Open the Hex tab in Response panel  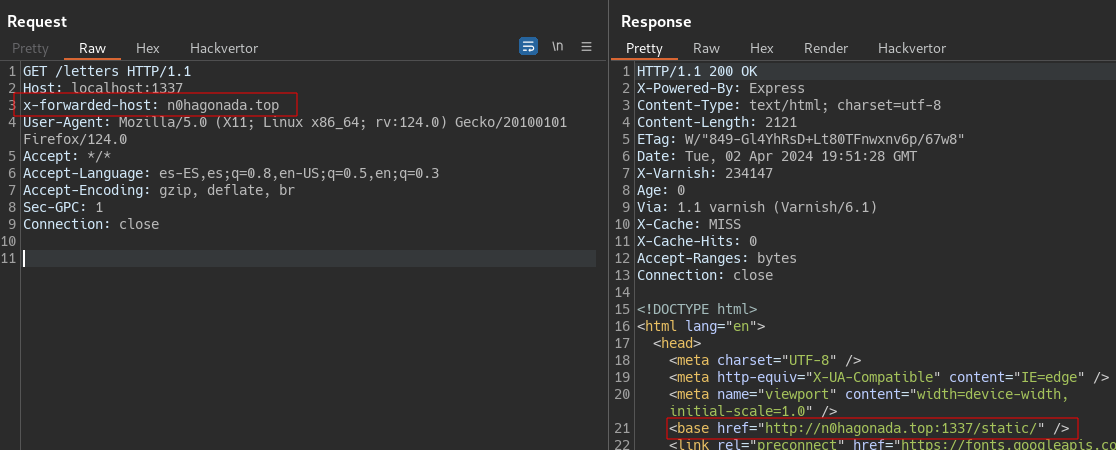[761, 48]
